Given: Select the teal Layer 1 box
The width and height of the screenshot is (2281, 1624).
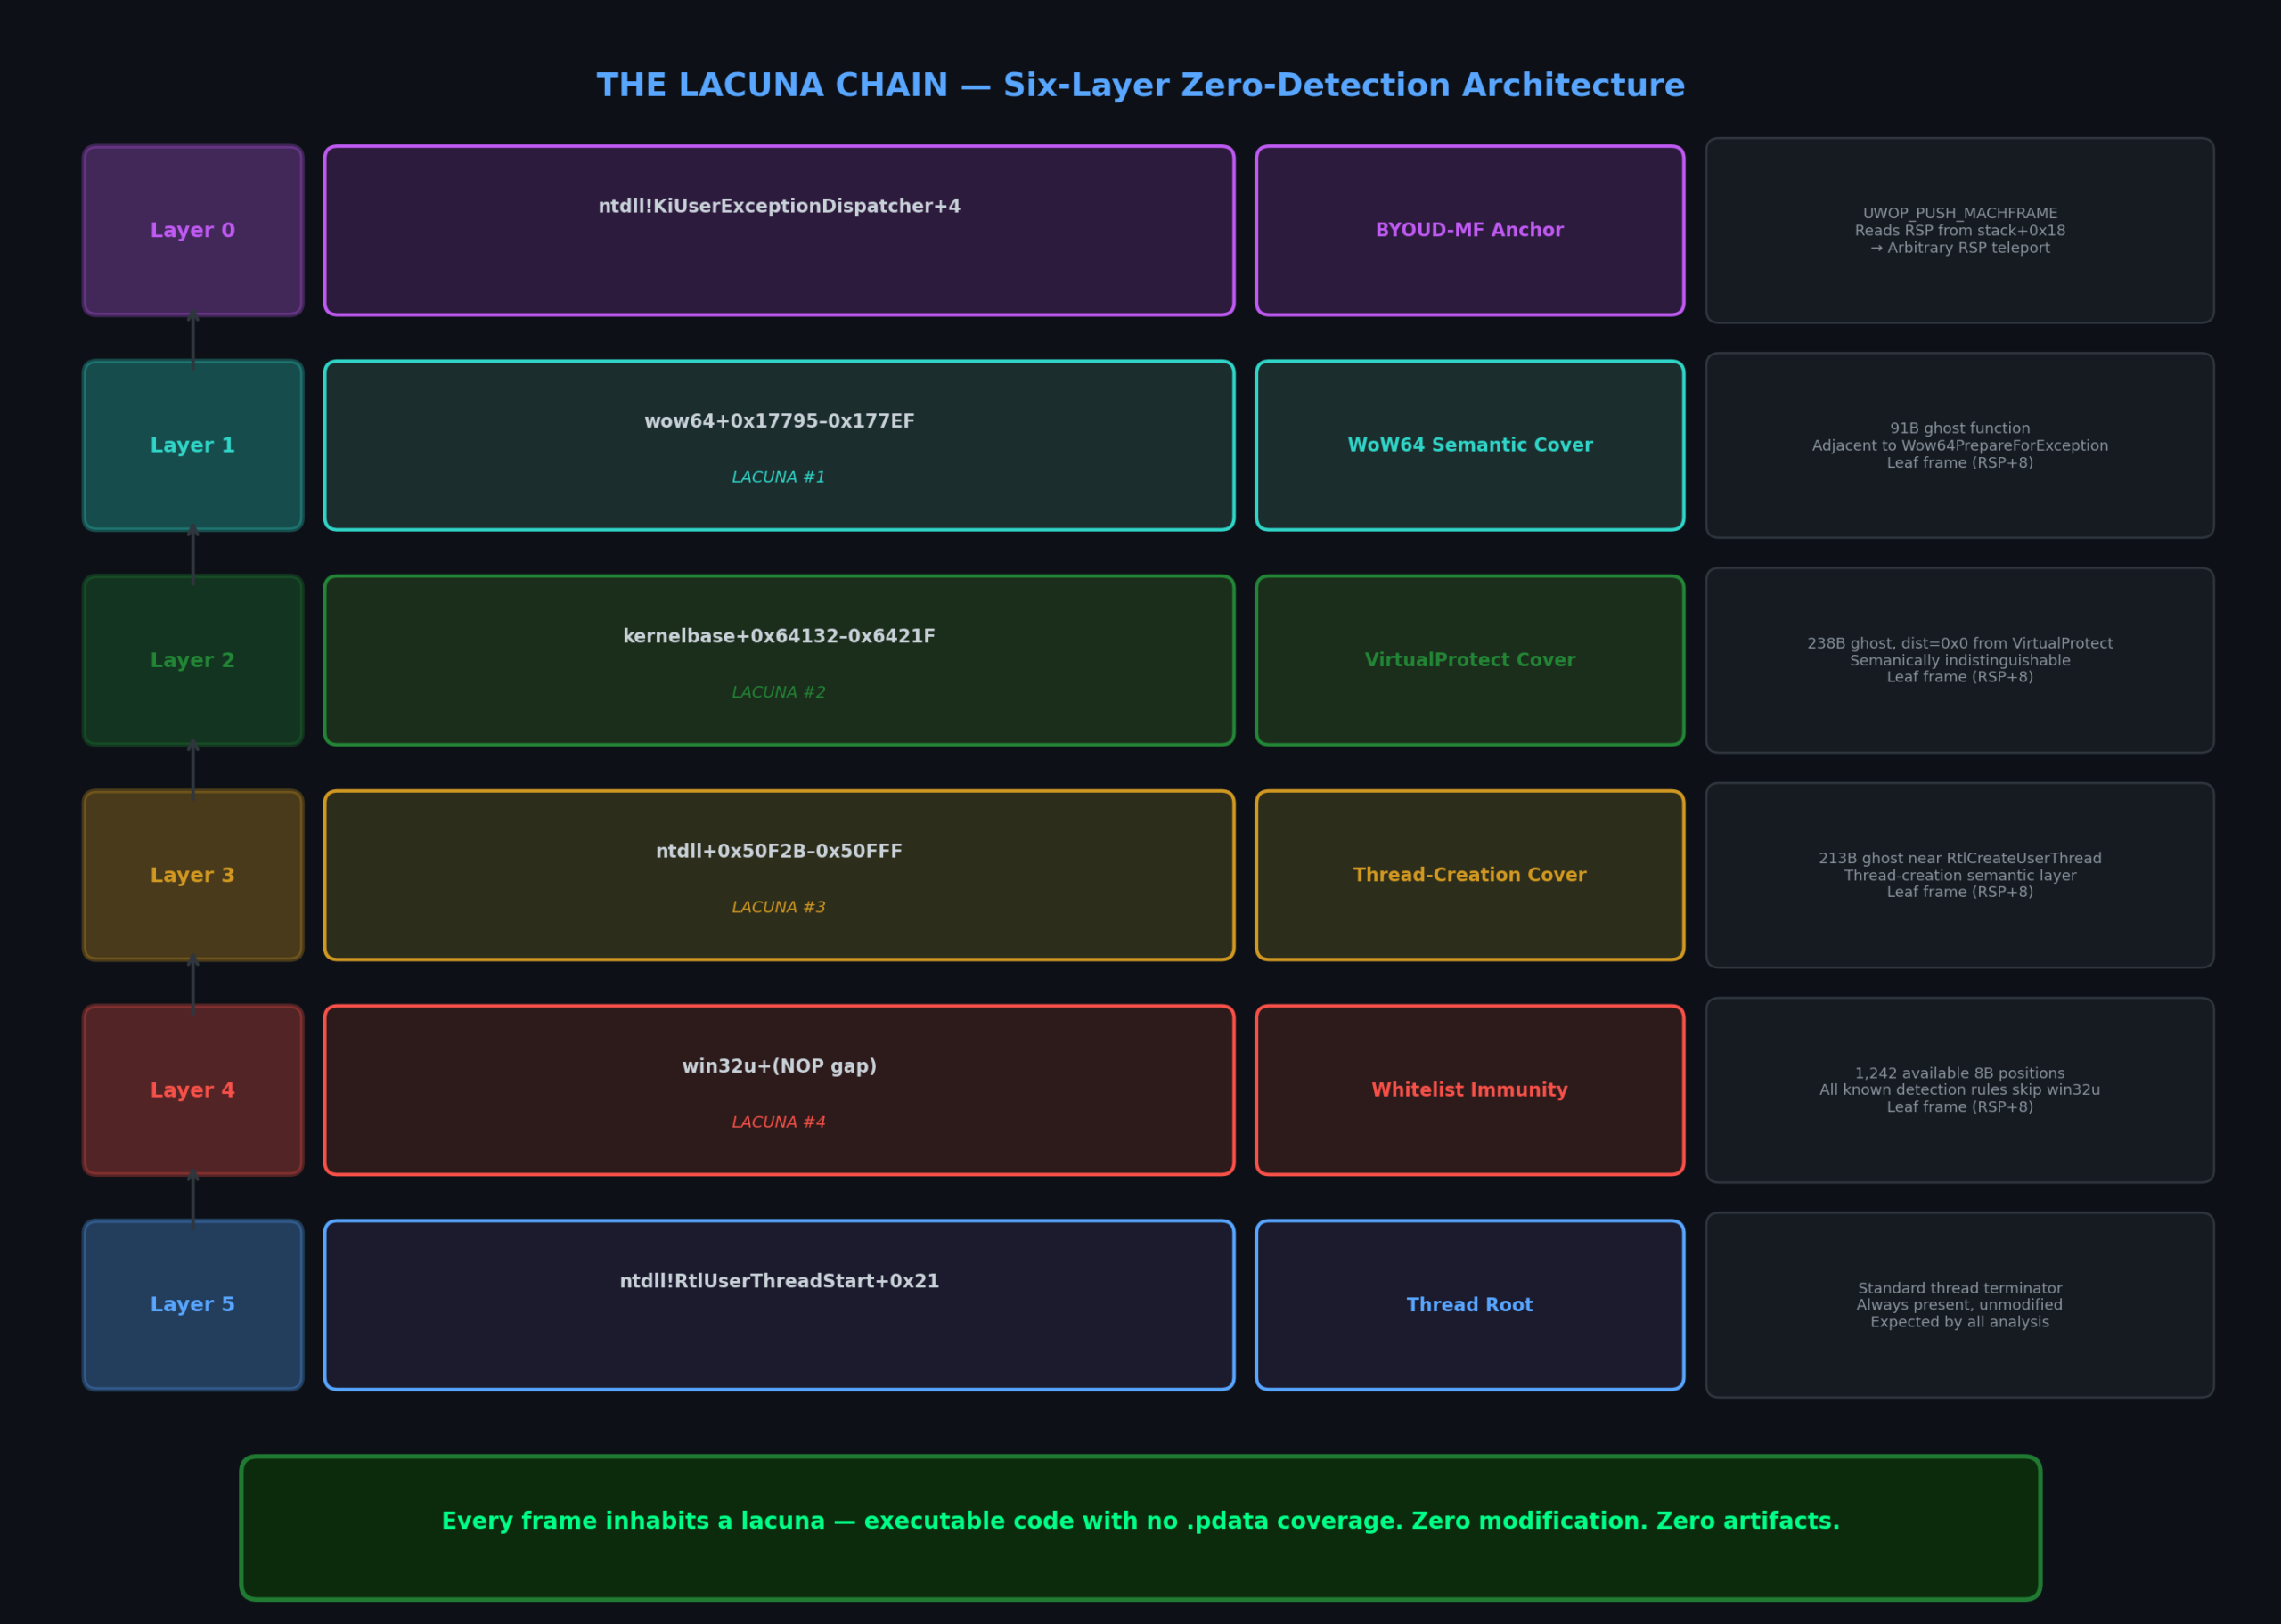Looking at the screenshot, I should (x=193, y=445).
